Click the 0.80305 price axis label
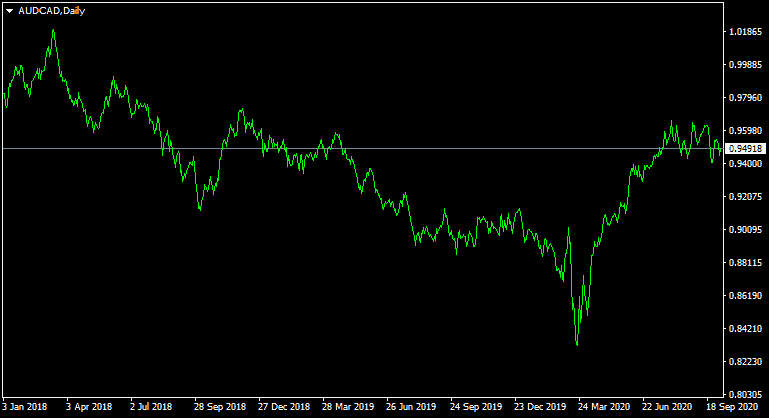 coord(745,394)
